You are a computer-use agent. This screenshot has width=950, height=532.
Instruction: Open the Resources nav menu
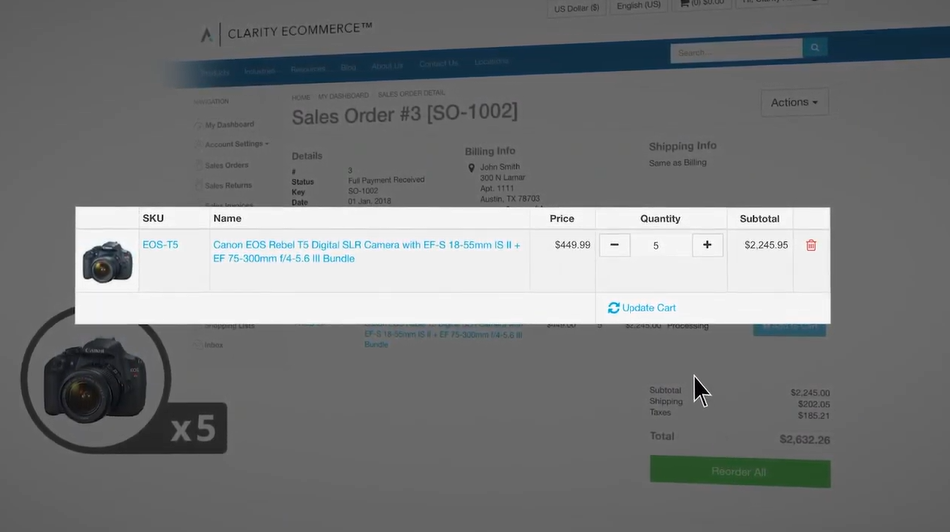coord(308,69)
